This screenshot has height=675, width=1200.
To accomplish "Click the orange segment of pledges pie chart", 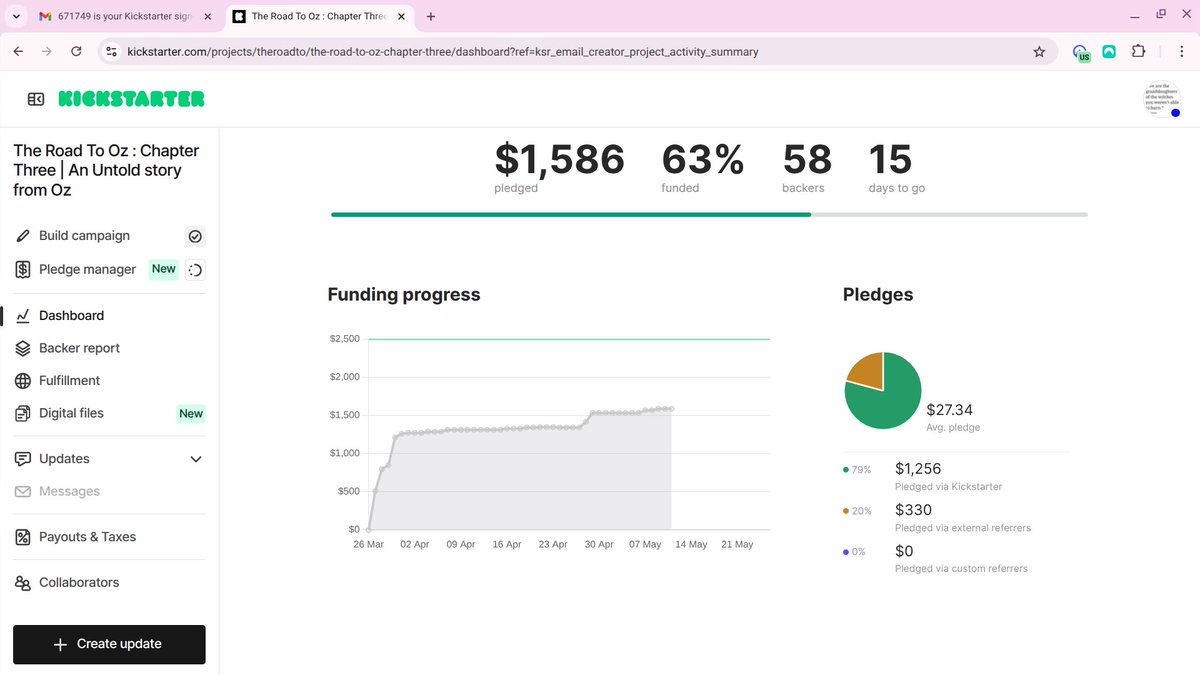I will 868,370.
